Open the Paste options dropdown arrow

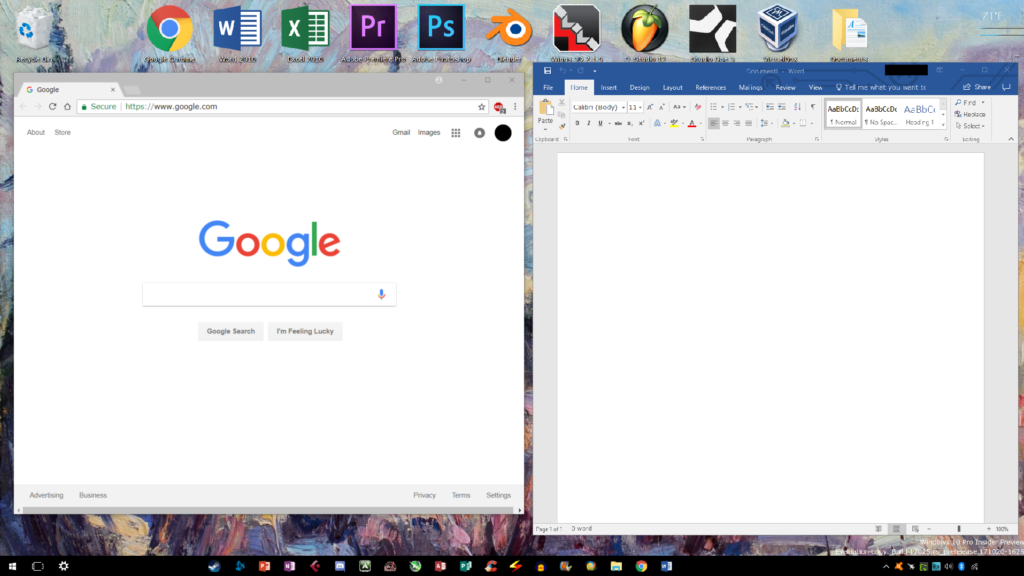point(545,128)
